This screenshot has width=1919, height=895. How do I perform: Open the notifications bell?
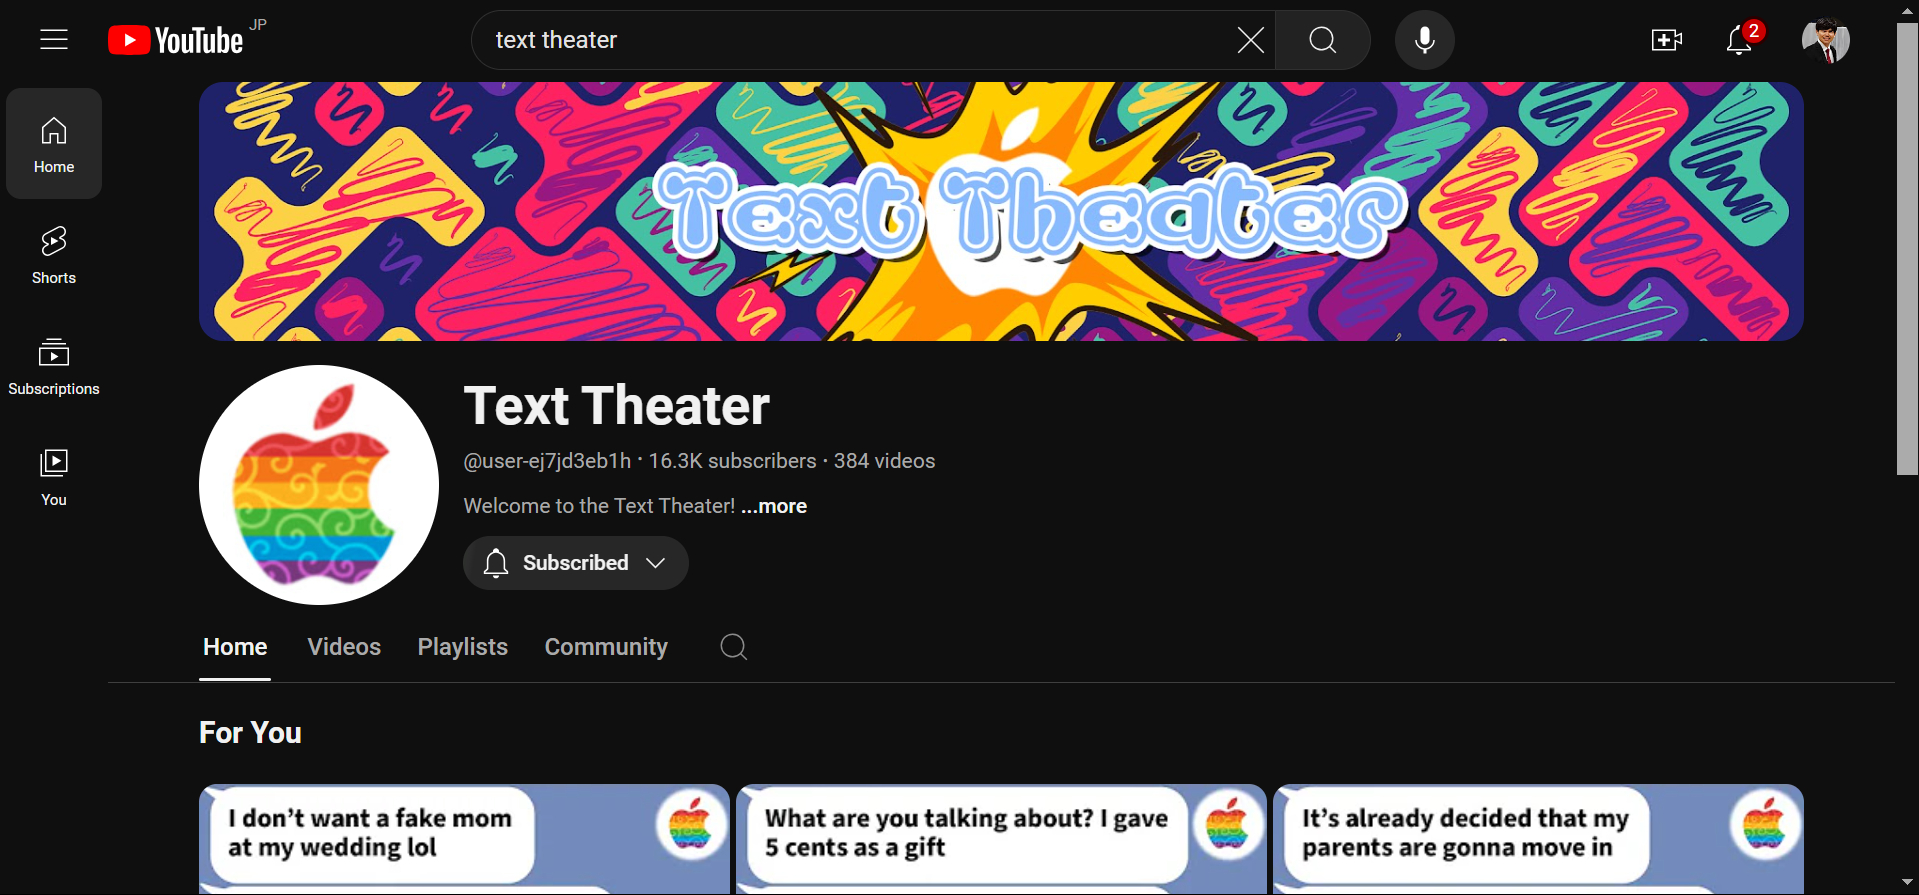pos(1740,40)
